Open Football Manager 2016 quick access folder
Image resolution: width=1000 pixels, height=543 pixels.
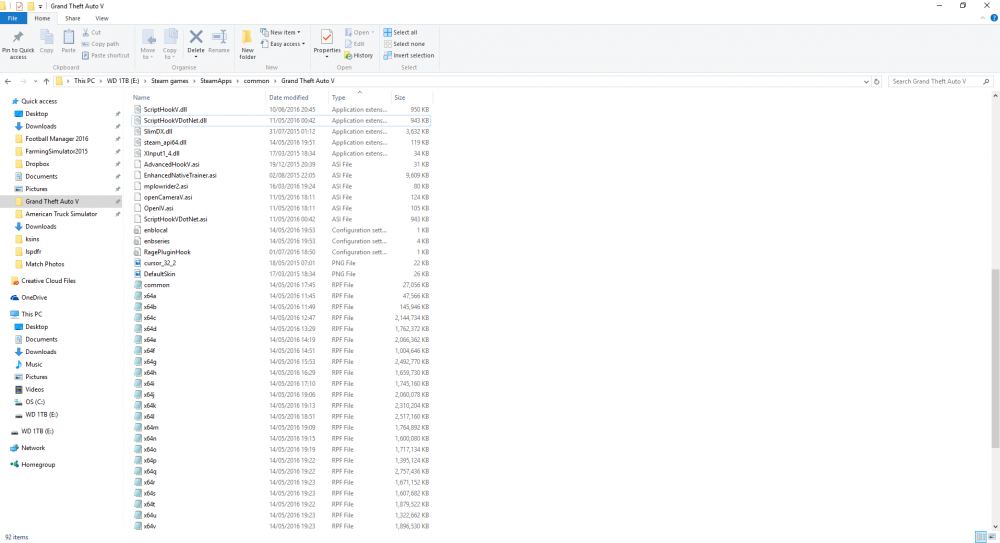tap(56, 138)
